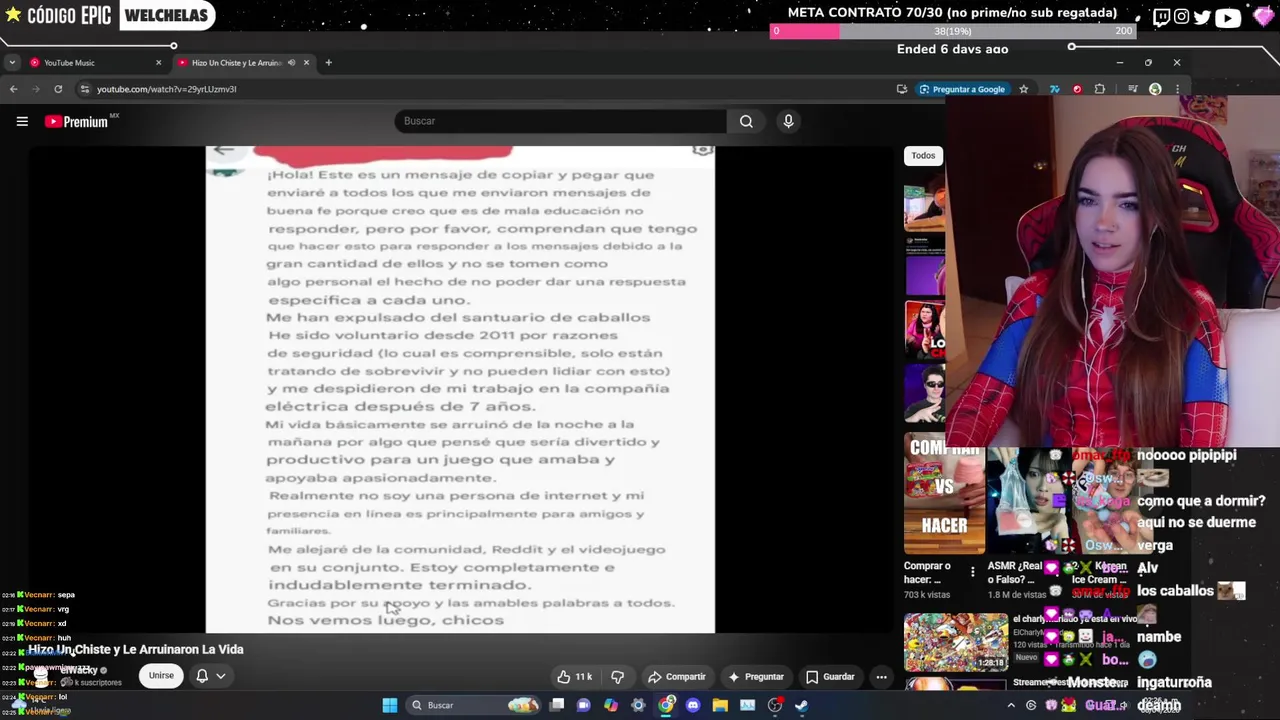The image size is (1280, 720).
Task: Click the YouTube icon in the stream overlay
Action: click(1227, 17)
